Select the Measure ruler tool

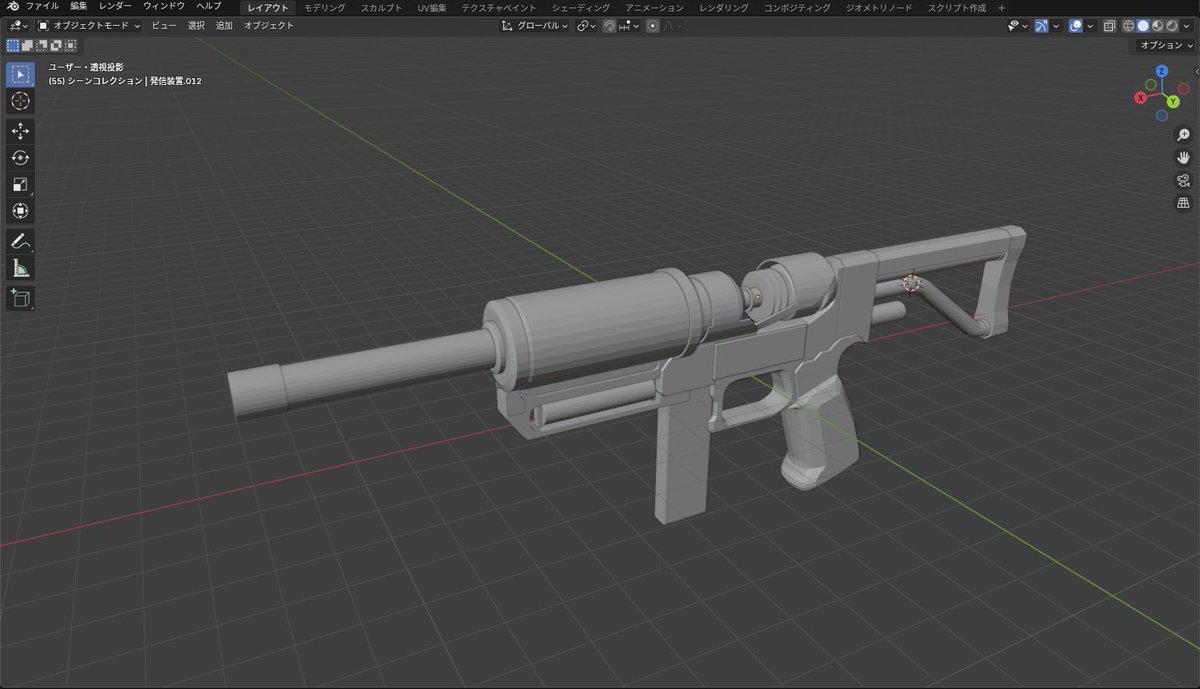pyautogui.click(x=21, y=267)
